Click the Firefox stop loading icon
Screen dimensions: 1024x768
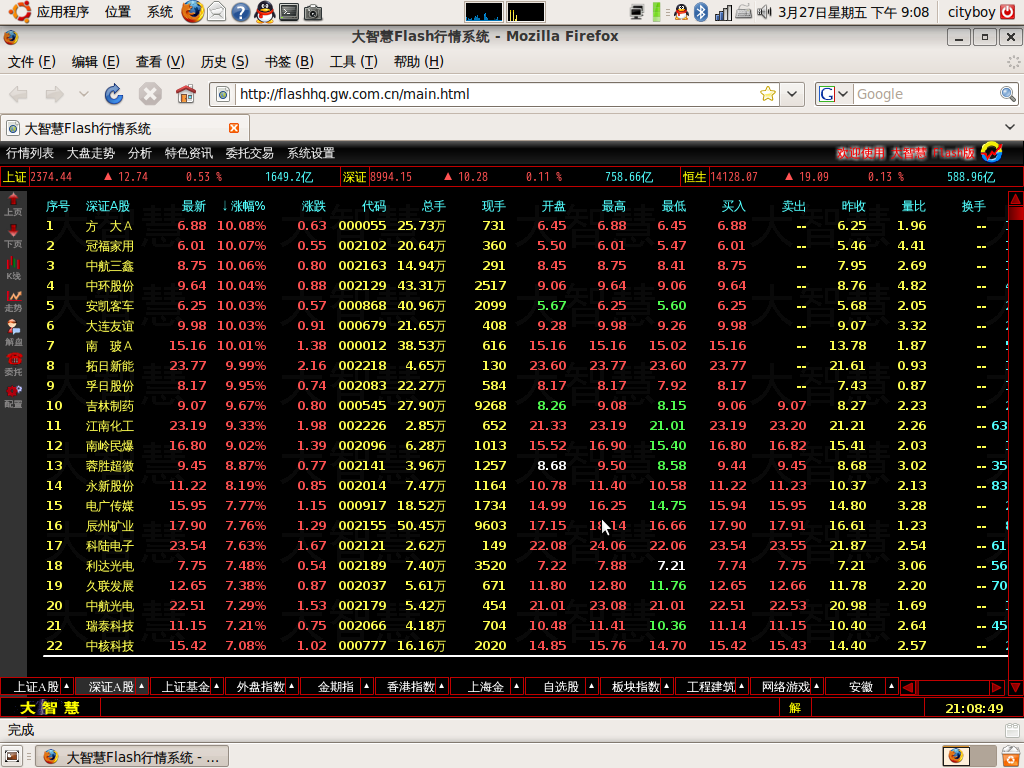click(150, 94)
